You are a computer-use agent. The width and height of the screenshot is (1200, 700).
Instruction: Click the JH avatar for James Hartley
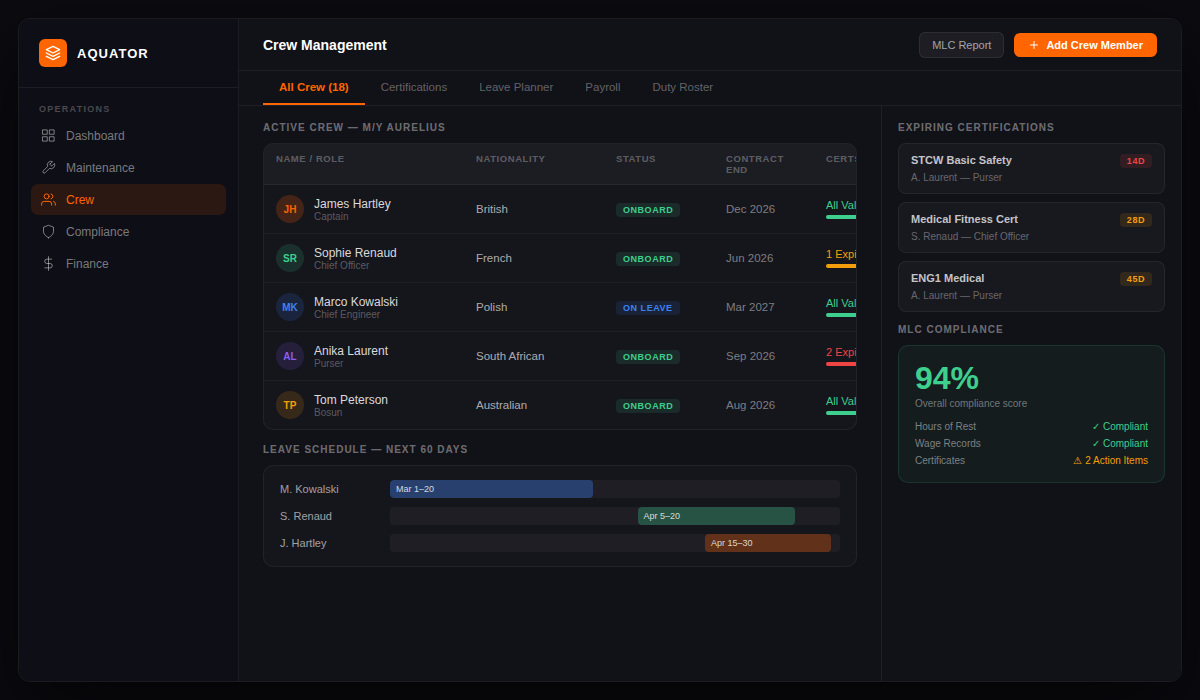290,209
